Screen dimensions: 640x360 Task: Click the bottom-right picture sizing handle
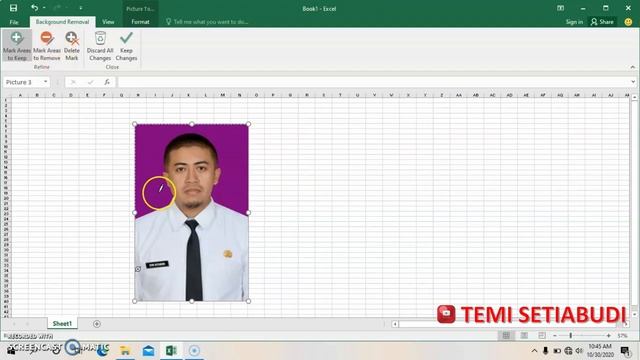[x=248, y=301]
